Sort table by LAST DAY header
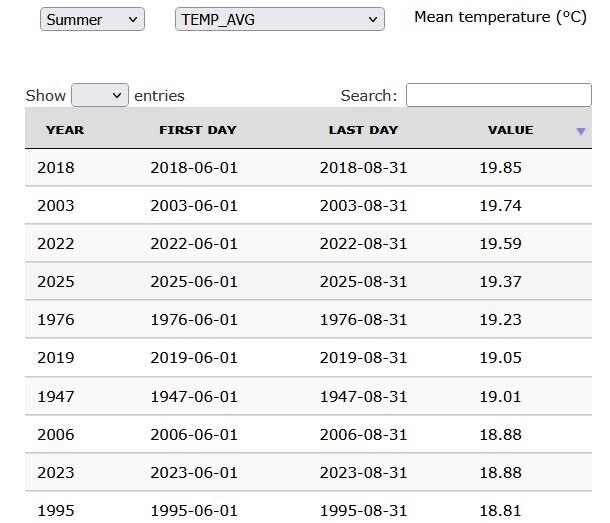Screen dimensions: 610x523 [x=363, y=130]
